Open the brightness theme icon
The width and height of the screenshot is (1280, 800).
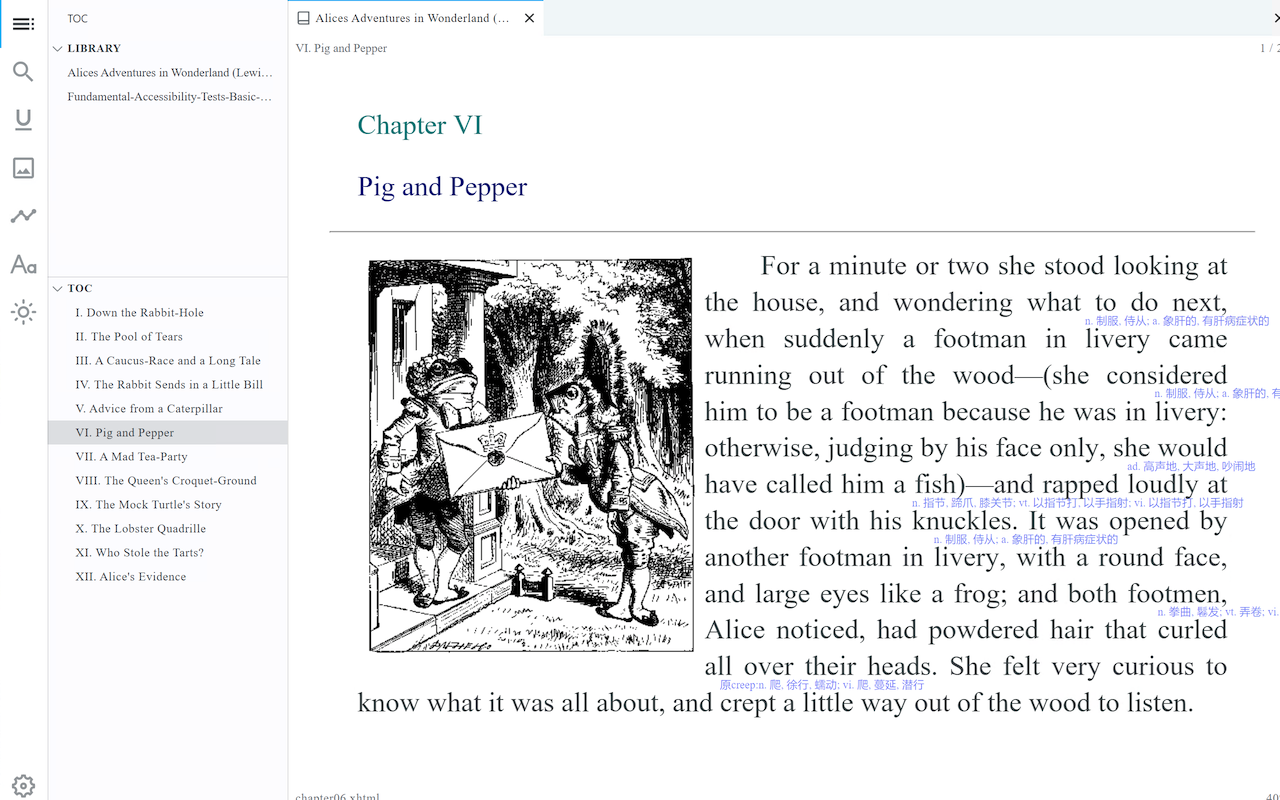click(x=23, y=312)
